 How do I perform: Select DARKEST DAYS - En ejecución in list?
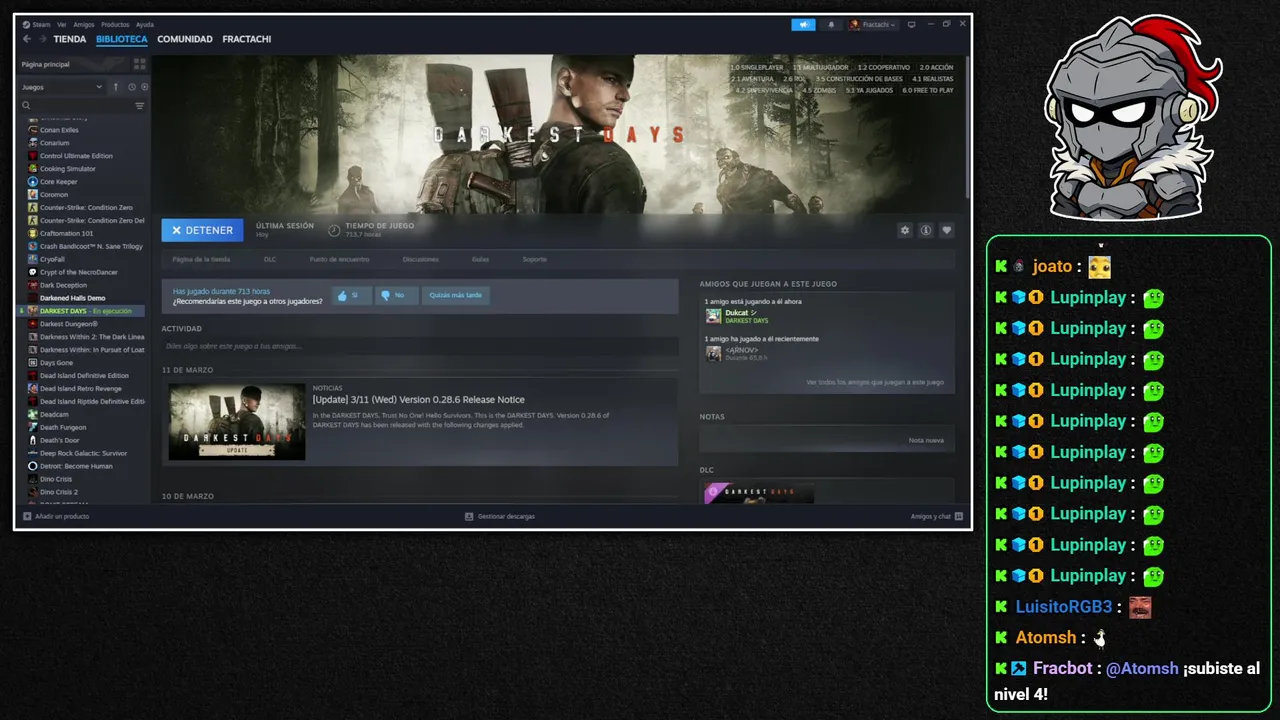pos(82,311)
